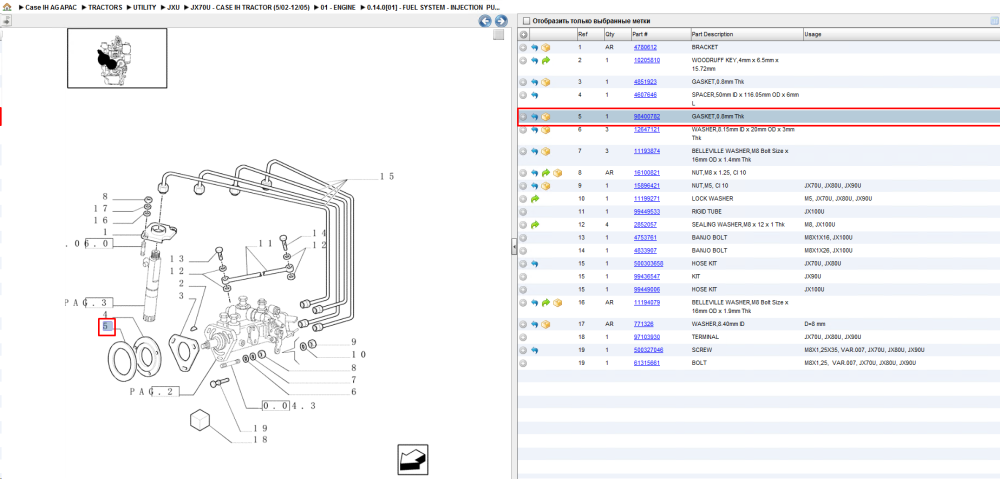Click the add-all circle icon in table header
1000x479 pixels.
(x=523, y=34)
